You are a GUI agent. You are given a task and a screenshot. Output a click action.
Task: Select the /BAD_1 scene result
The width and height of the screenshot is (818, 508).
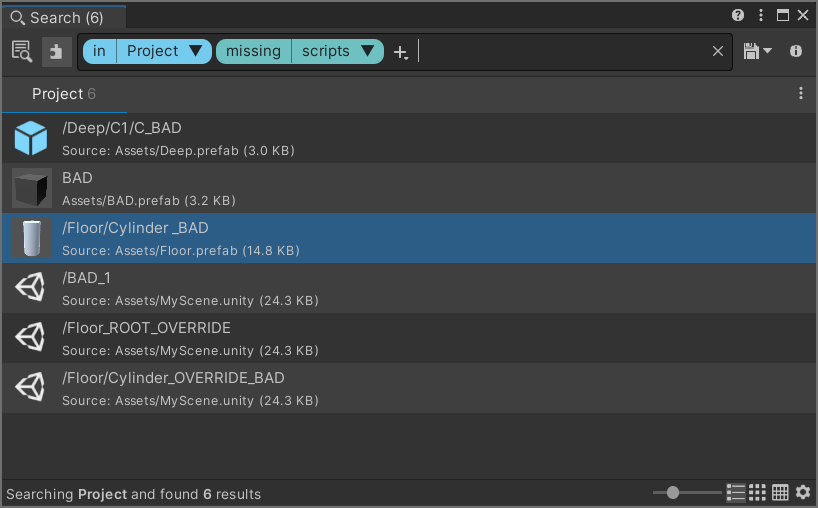point(409,288)
